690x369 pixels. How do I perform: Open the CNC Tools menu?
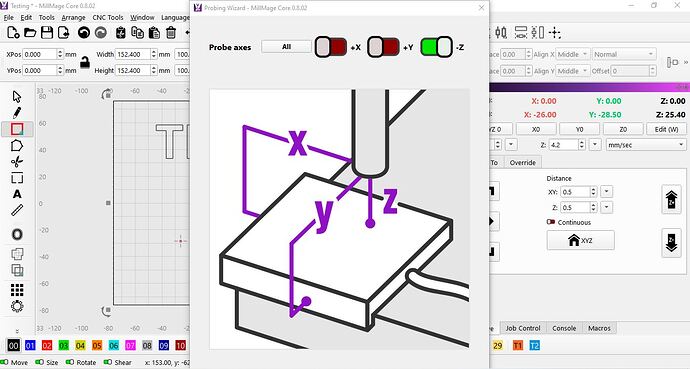click(108, 18)
